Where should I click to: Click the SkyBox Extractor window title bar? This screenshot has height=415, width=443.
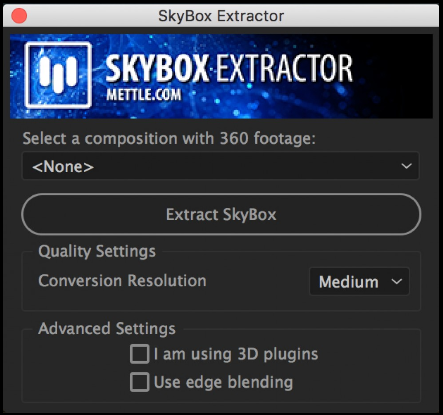click(x=221, y=16)
